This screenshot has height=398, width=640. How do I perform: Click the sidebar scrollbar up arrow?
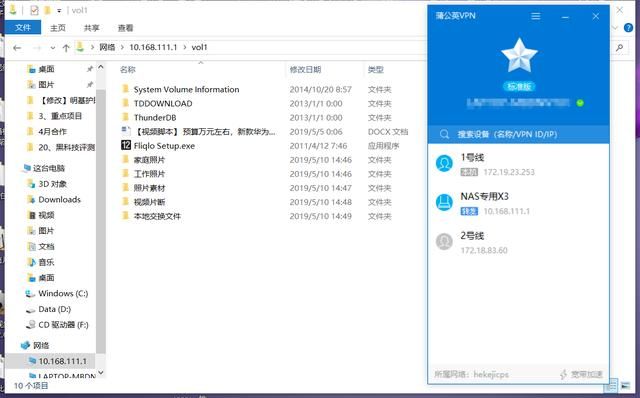click(x=101, y=67)
